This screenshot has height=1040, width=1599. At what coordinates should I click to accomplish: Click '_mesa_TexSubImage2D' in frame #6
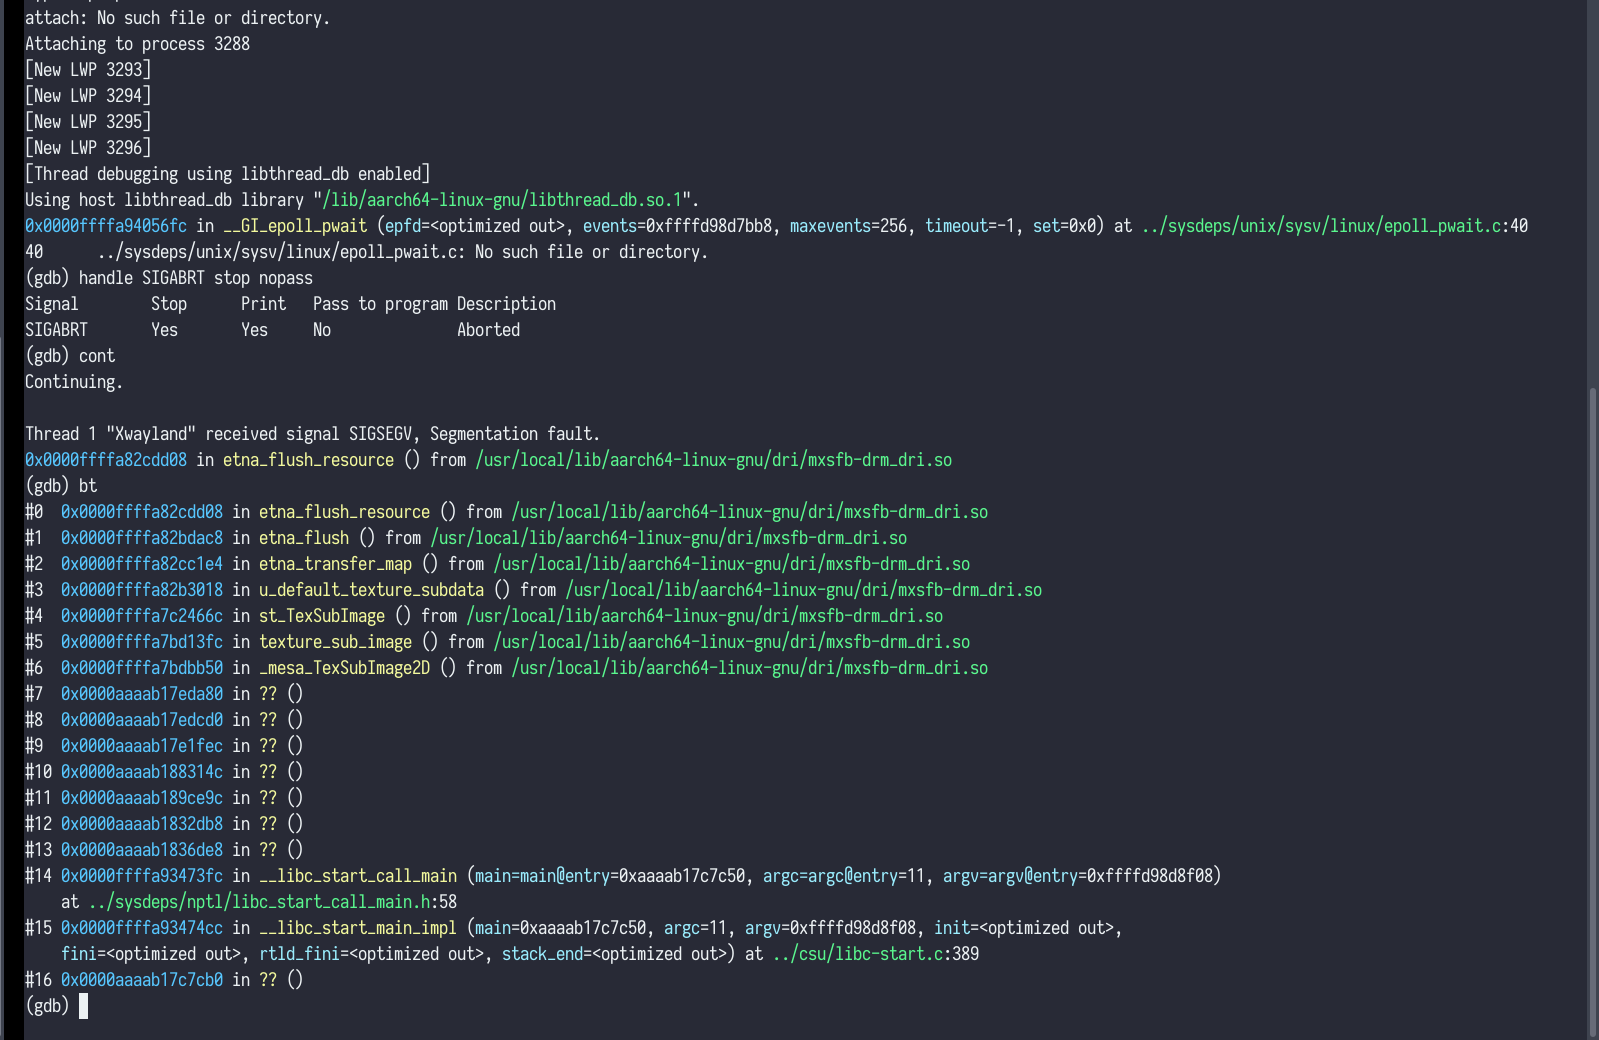click(x=344, y=668)
